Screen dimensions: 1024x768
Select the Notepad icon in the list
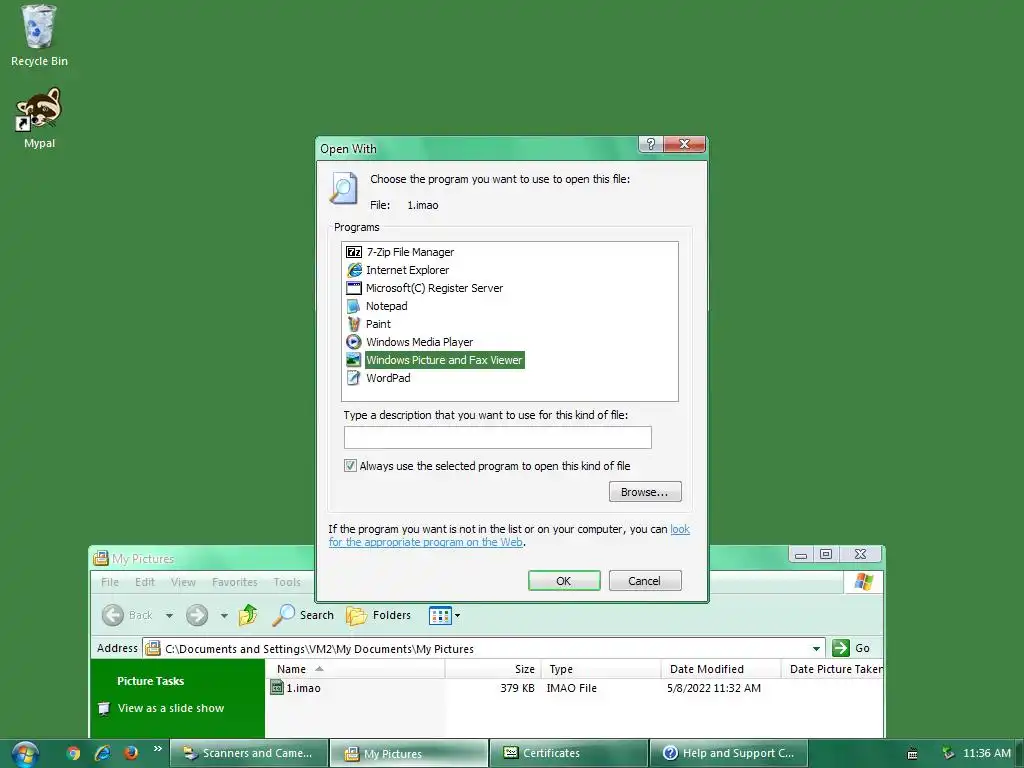[x=353, y=306]
